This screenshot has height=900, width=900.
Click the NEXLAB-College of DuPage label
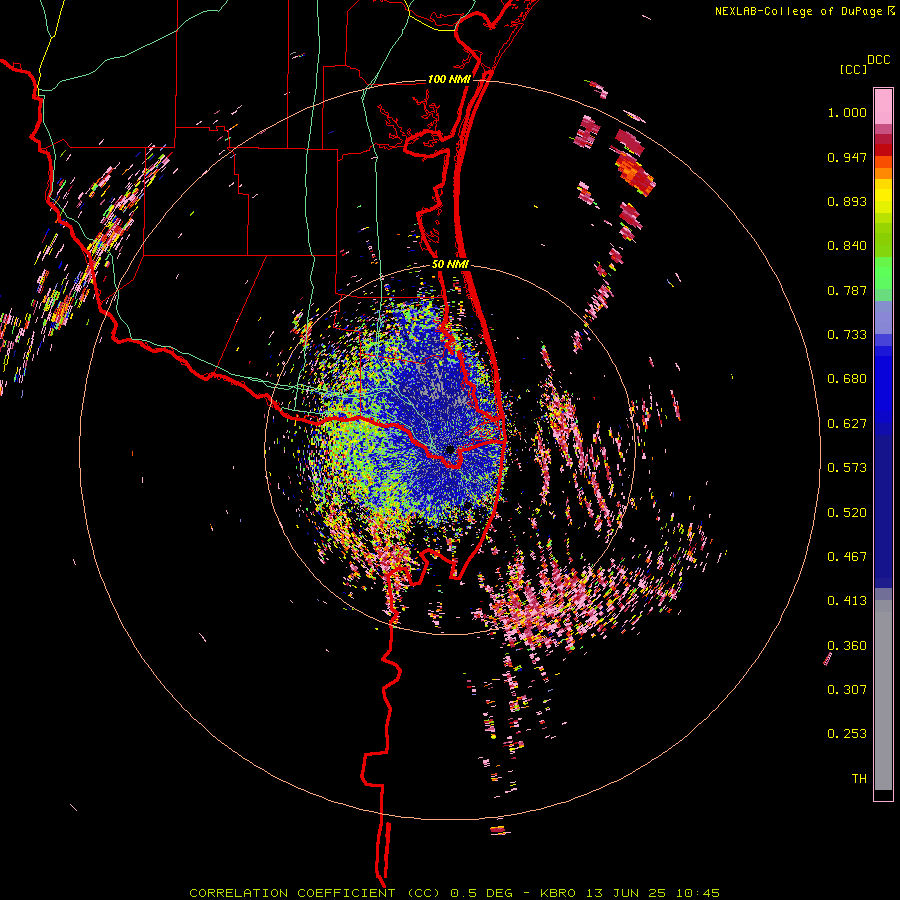click(x=798, y=11)
